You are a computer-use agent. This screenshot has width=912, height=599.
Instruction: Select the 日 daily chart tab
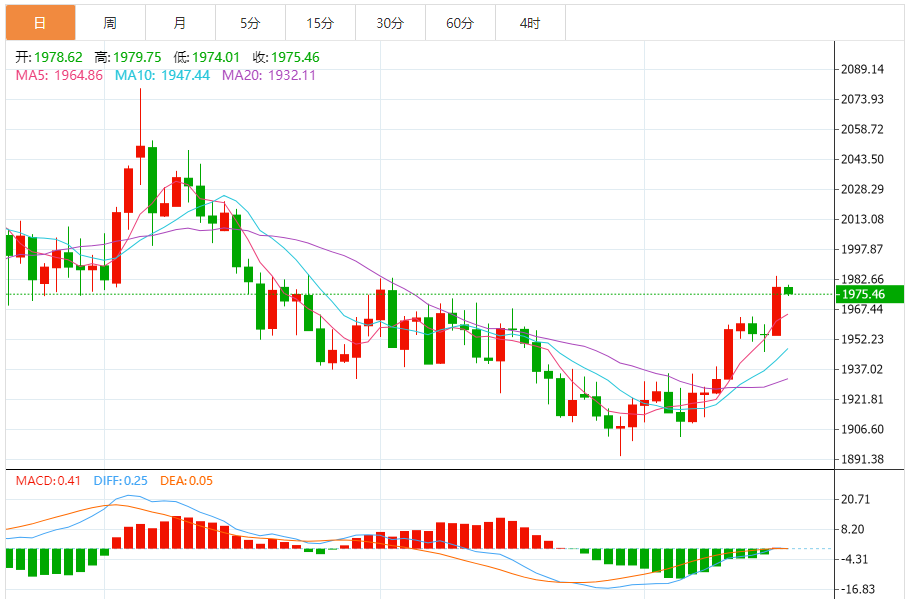[x=41, y=23]
